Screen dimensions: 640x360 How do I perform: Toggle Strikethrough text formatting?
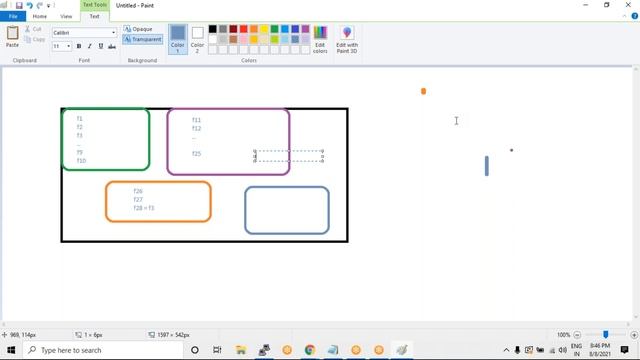point(112,47)
